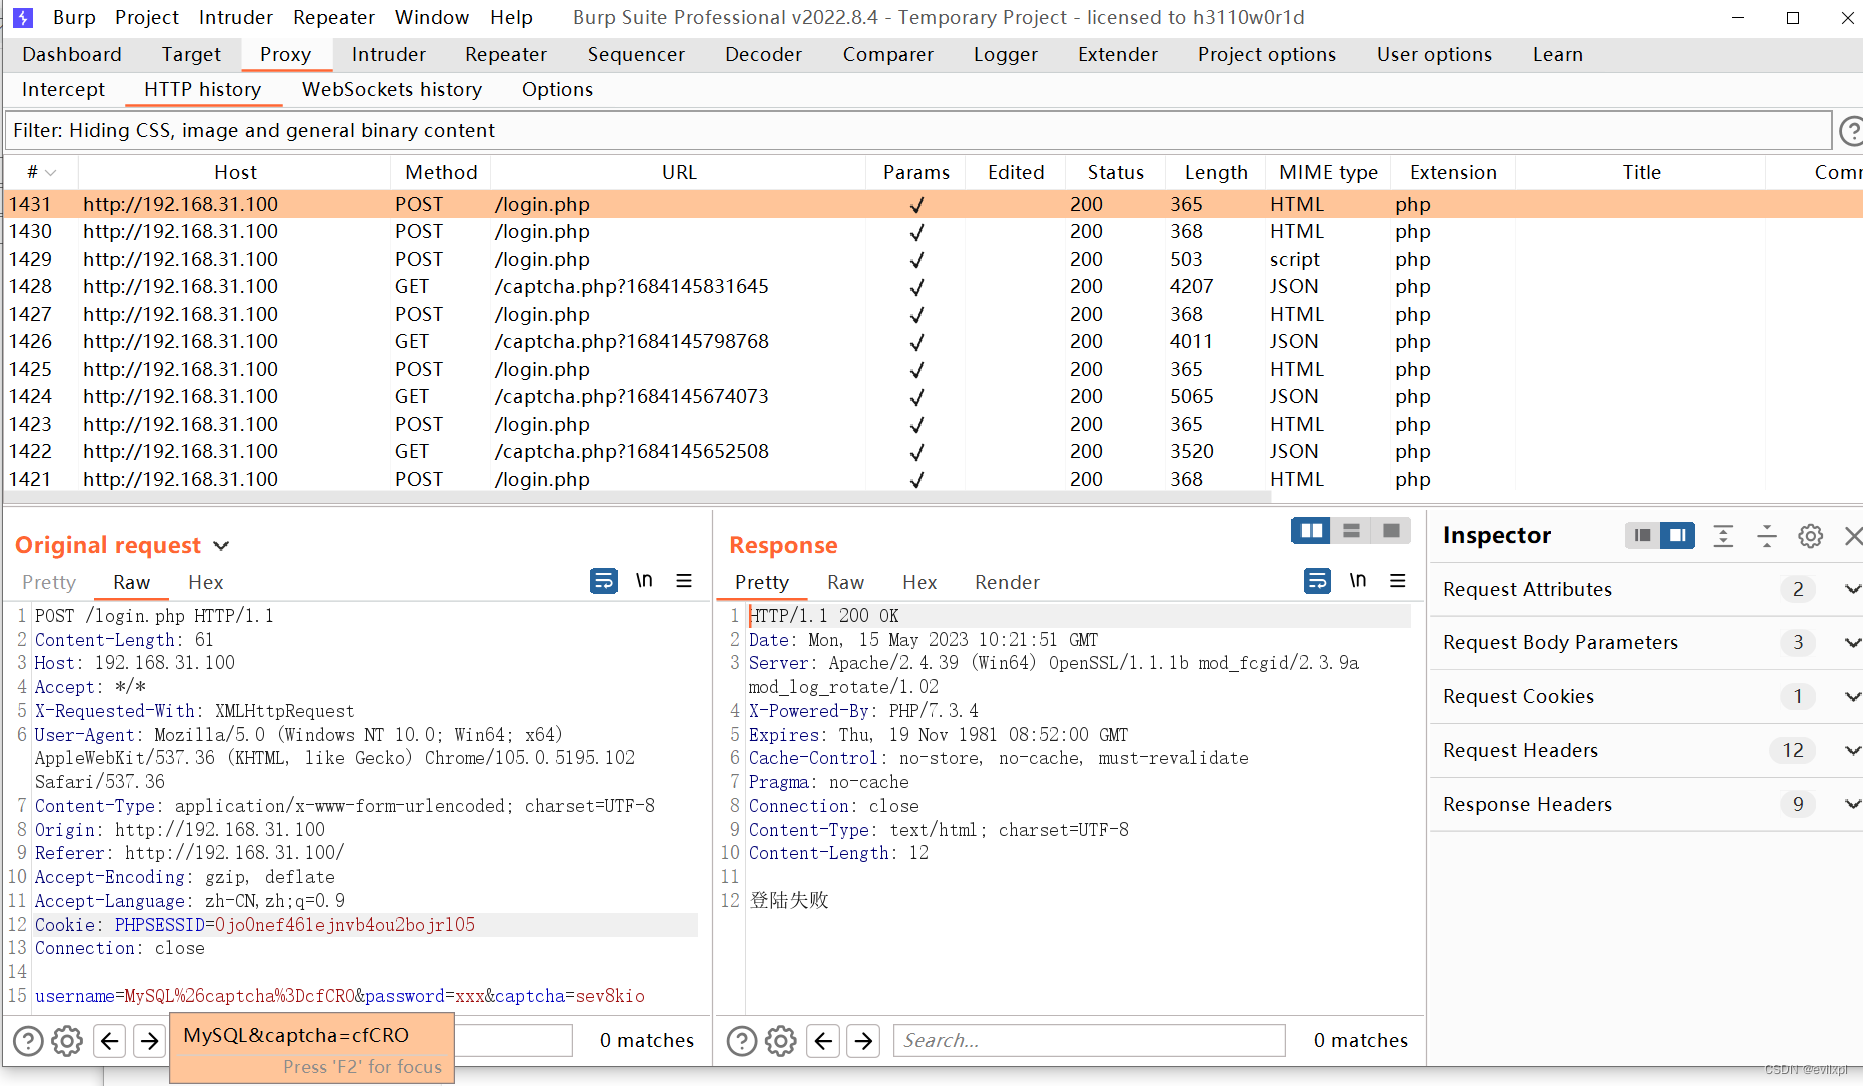Open request panel hamburger menu
The width and height of the screenshot is (1863, 1086).
click(x=684, y=581)
